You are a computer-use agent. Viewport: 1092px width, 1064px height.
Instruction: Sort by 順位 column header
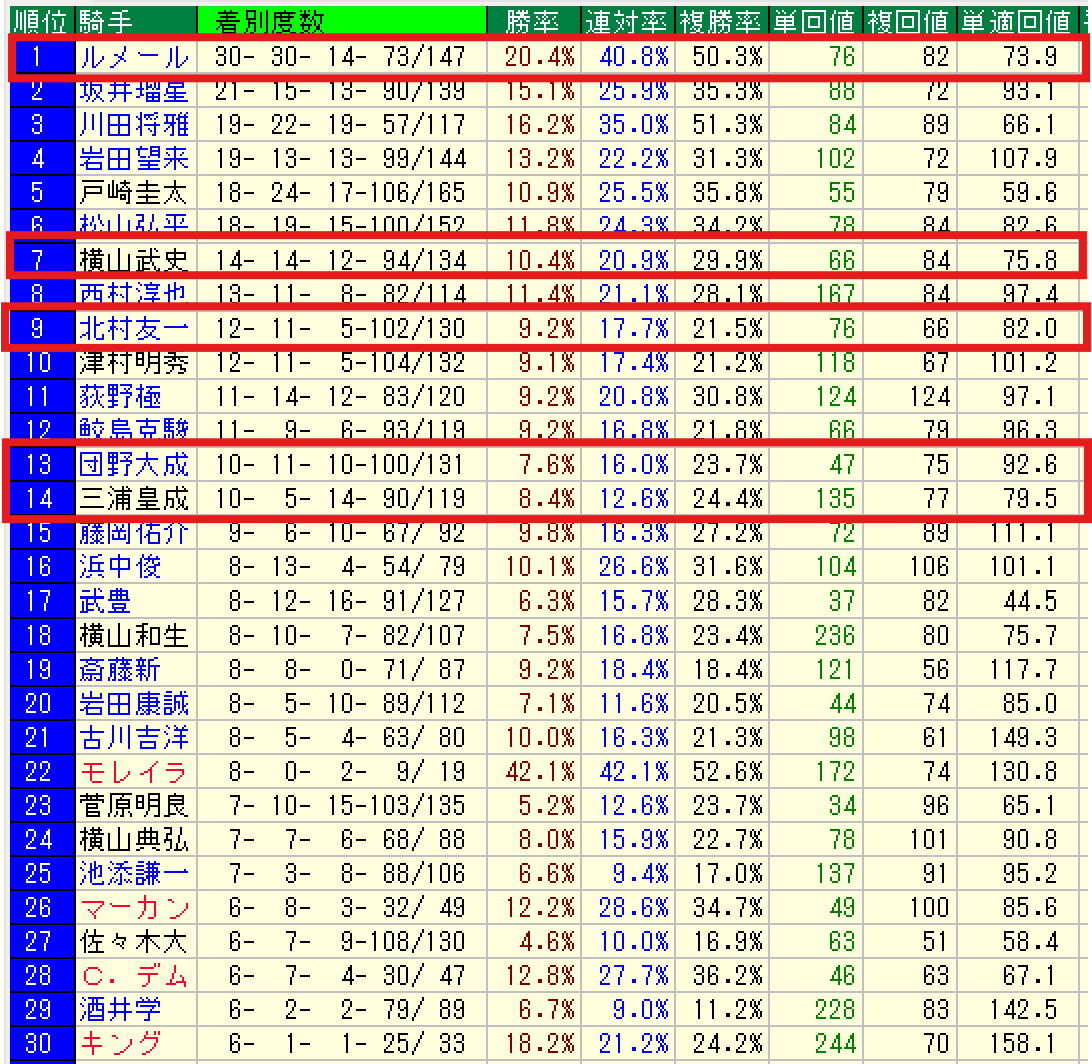tap(39, 20)
